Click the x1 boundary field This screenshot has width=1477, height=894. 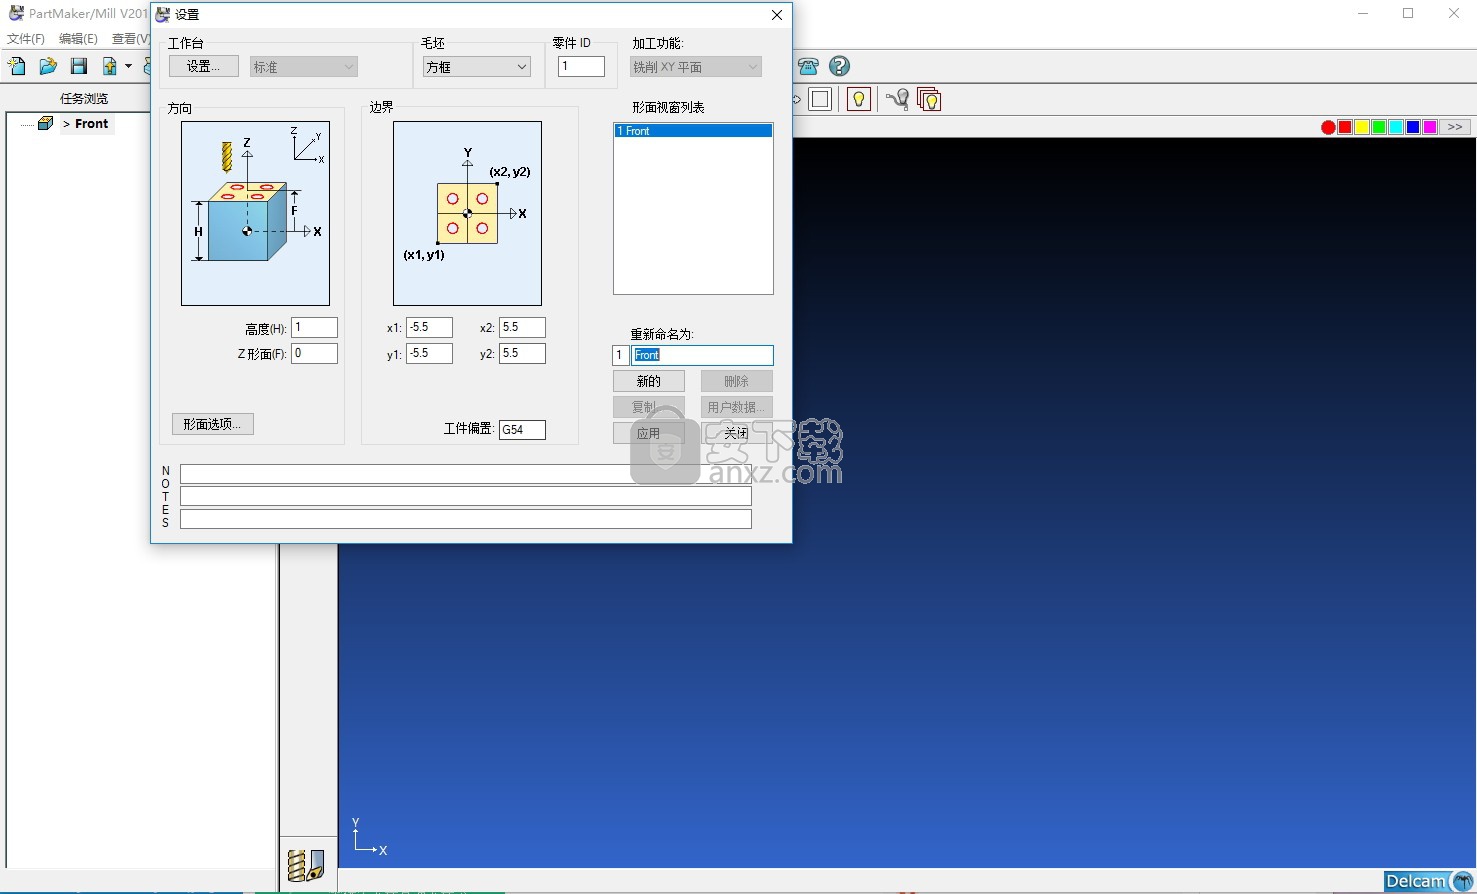tap(429, 327)
